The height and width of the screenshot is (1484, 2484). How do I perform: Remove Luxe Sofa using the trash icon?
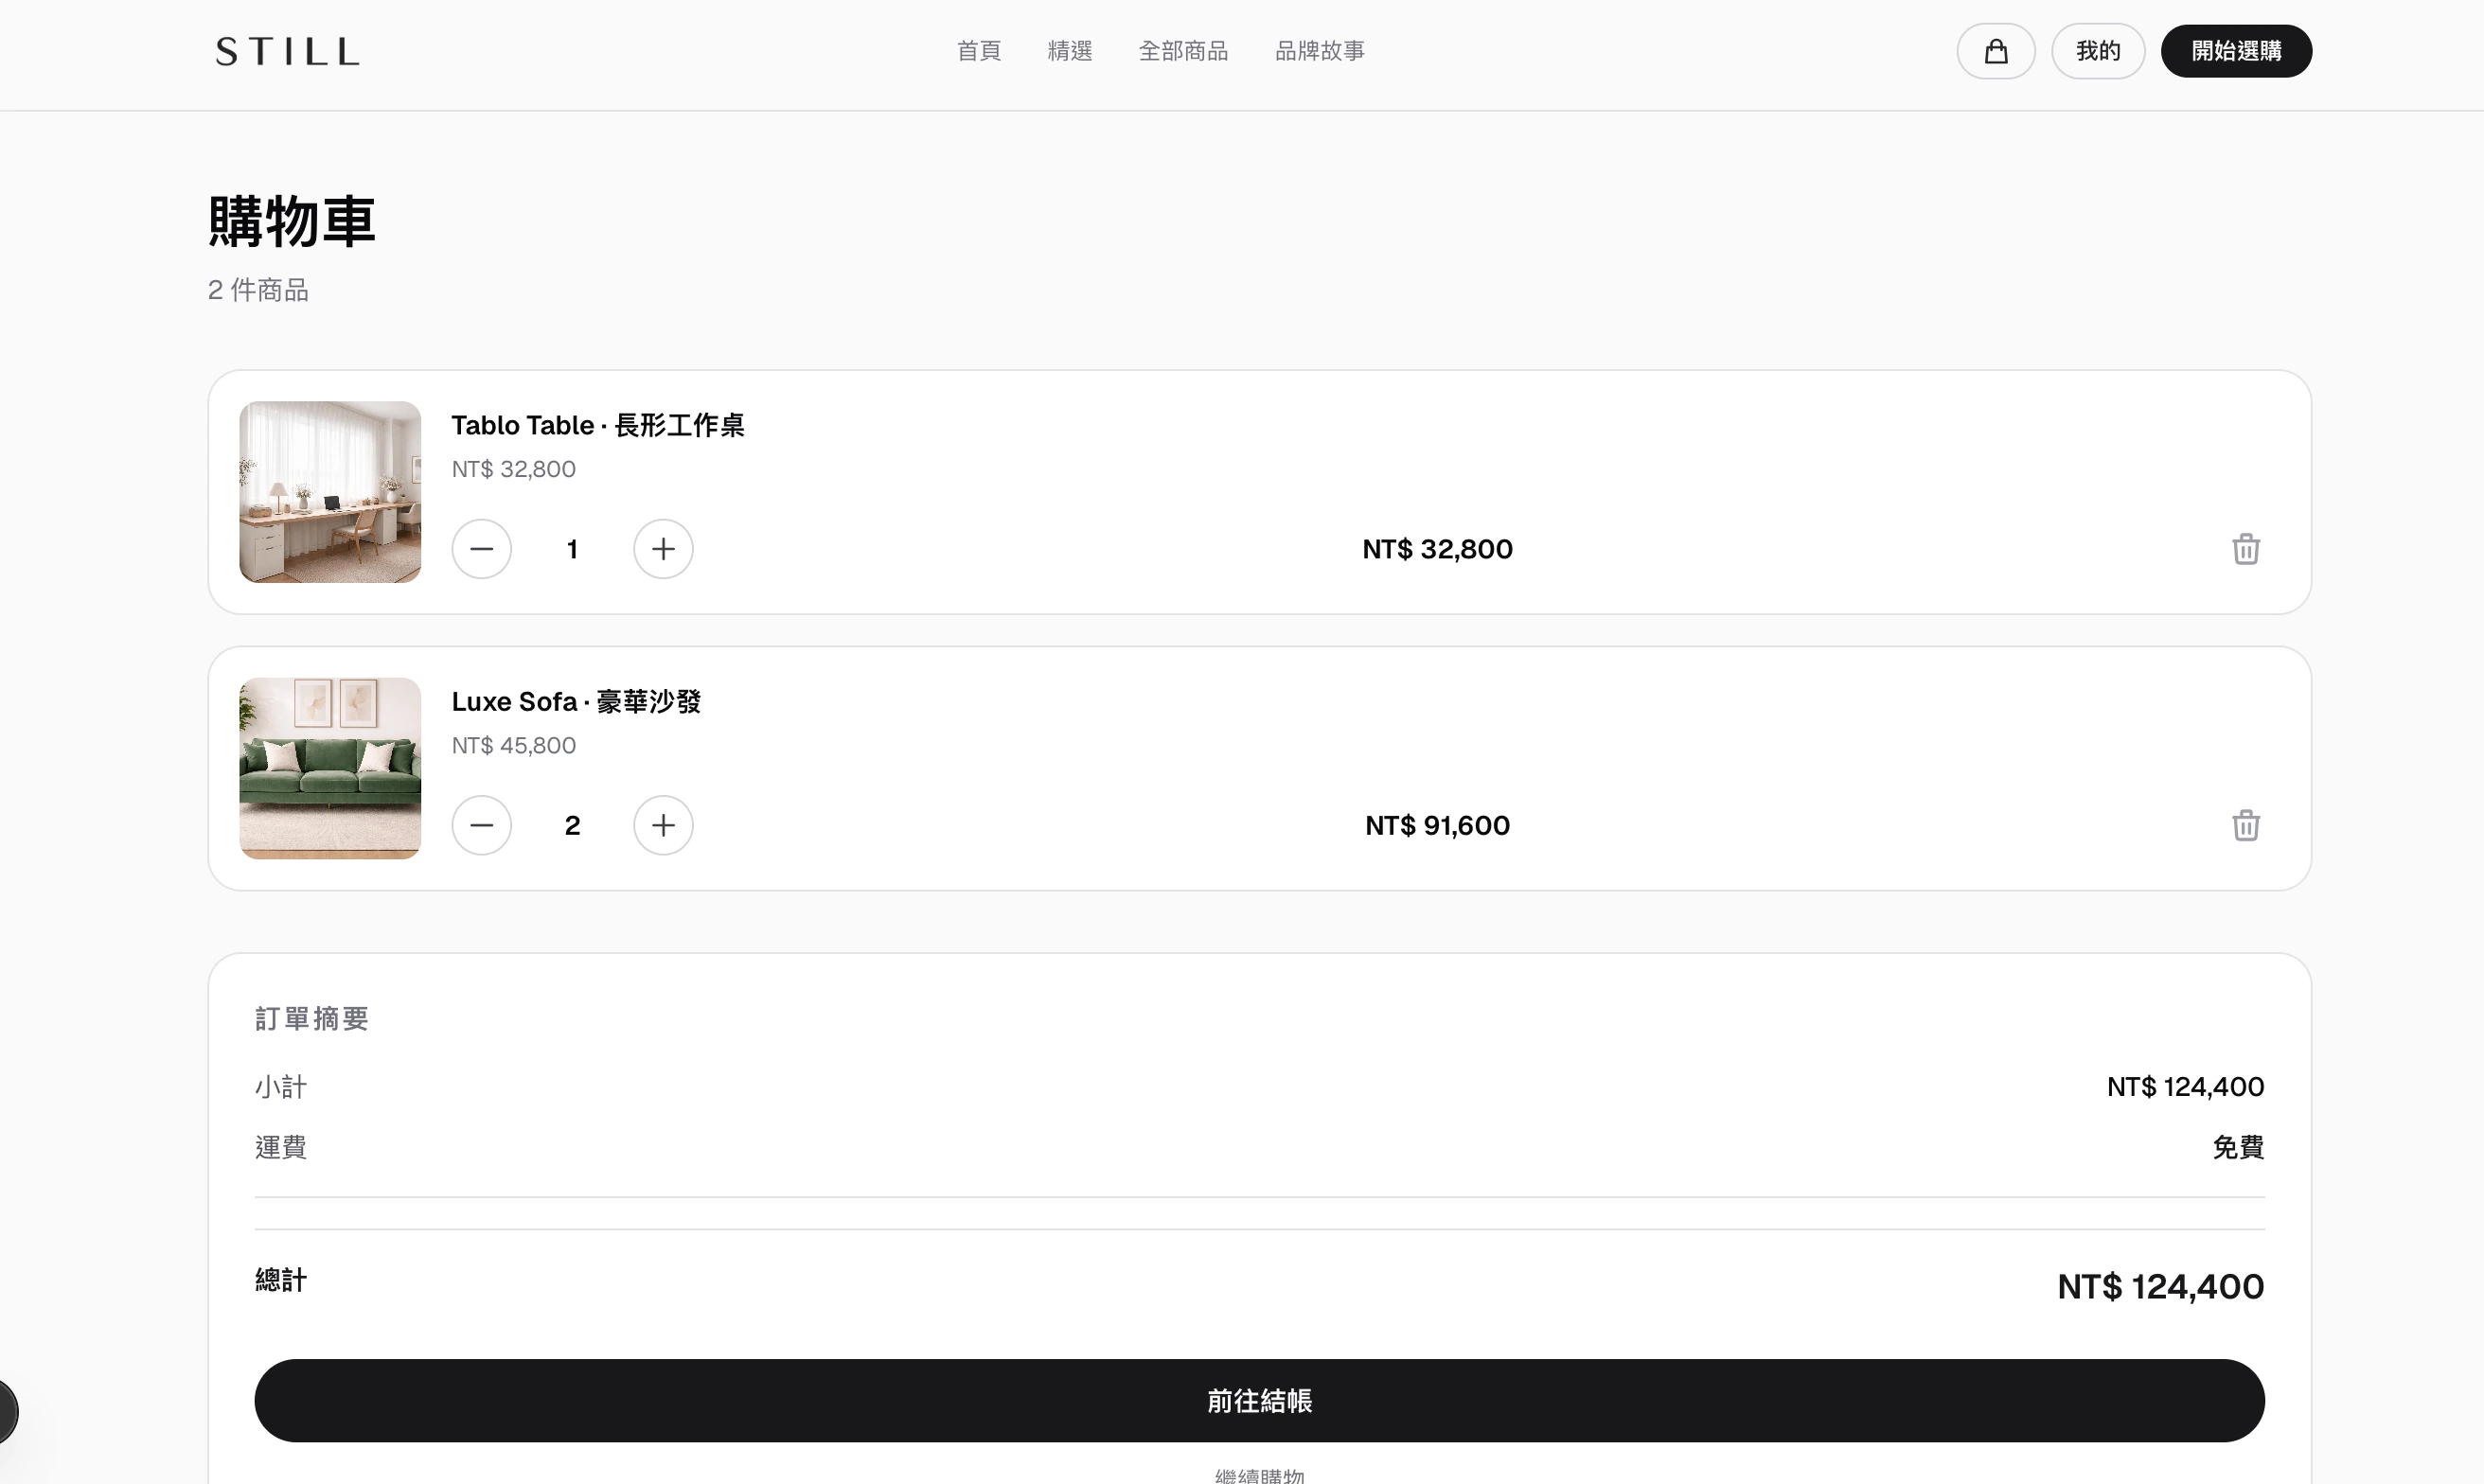[2245, 825]
